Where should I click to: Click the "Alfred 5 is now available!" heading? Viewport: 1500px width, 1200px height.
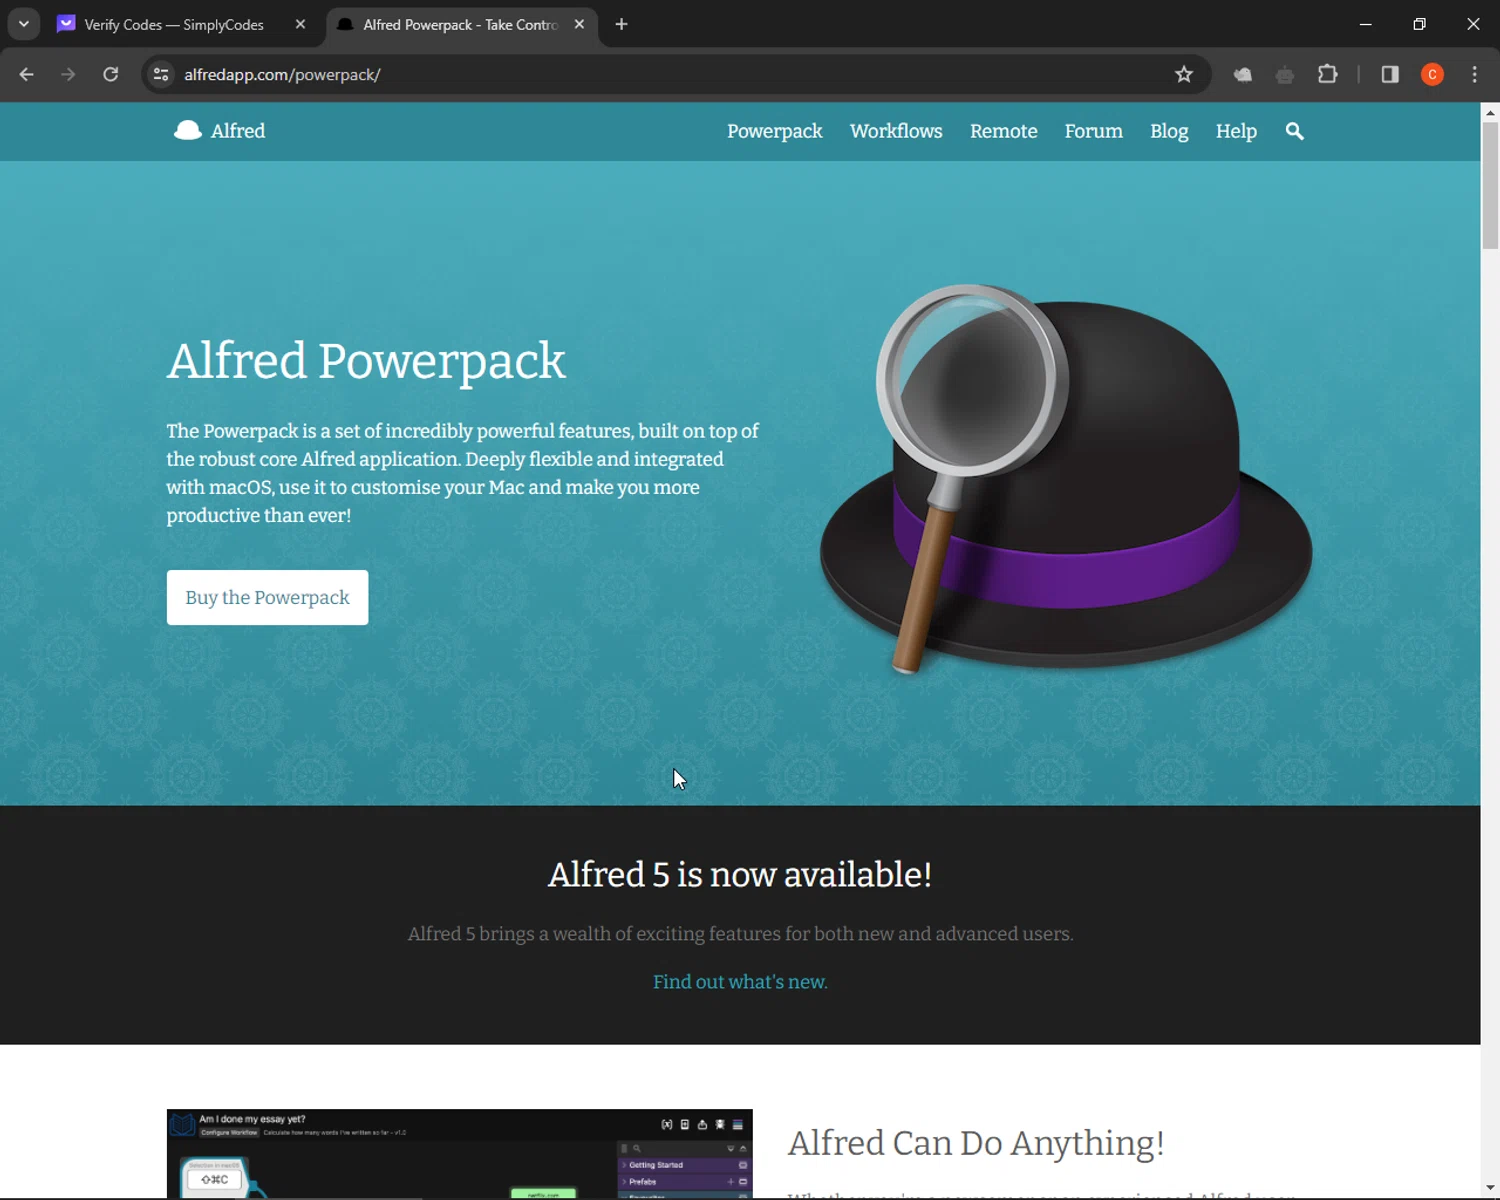[x=740, y=874]
